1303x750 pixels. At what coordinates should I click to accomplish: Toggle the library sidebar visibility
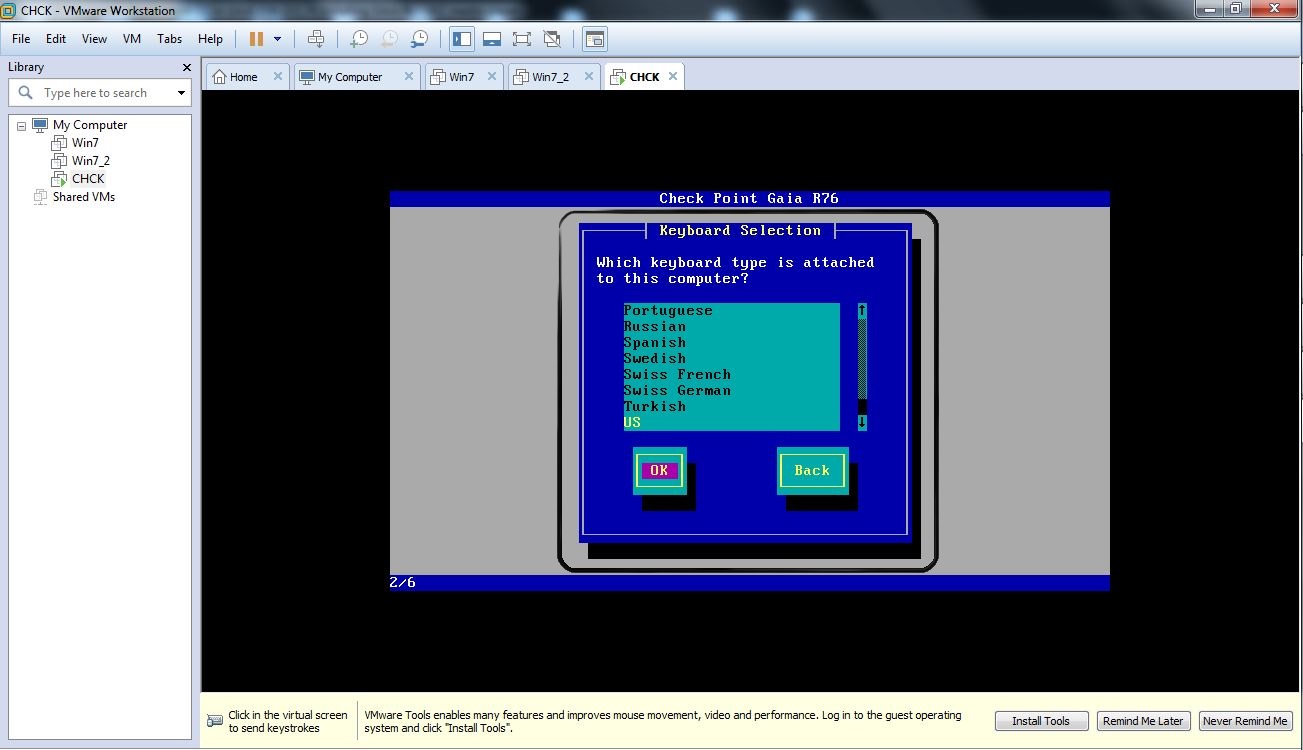[x=462, y=39]
